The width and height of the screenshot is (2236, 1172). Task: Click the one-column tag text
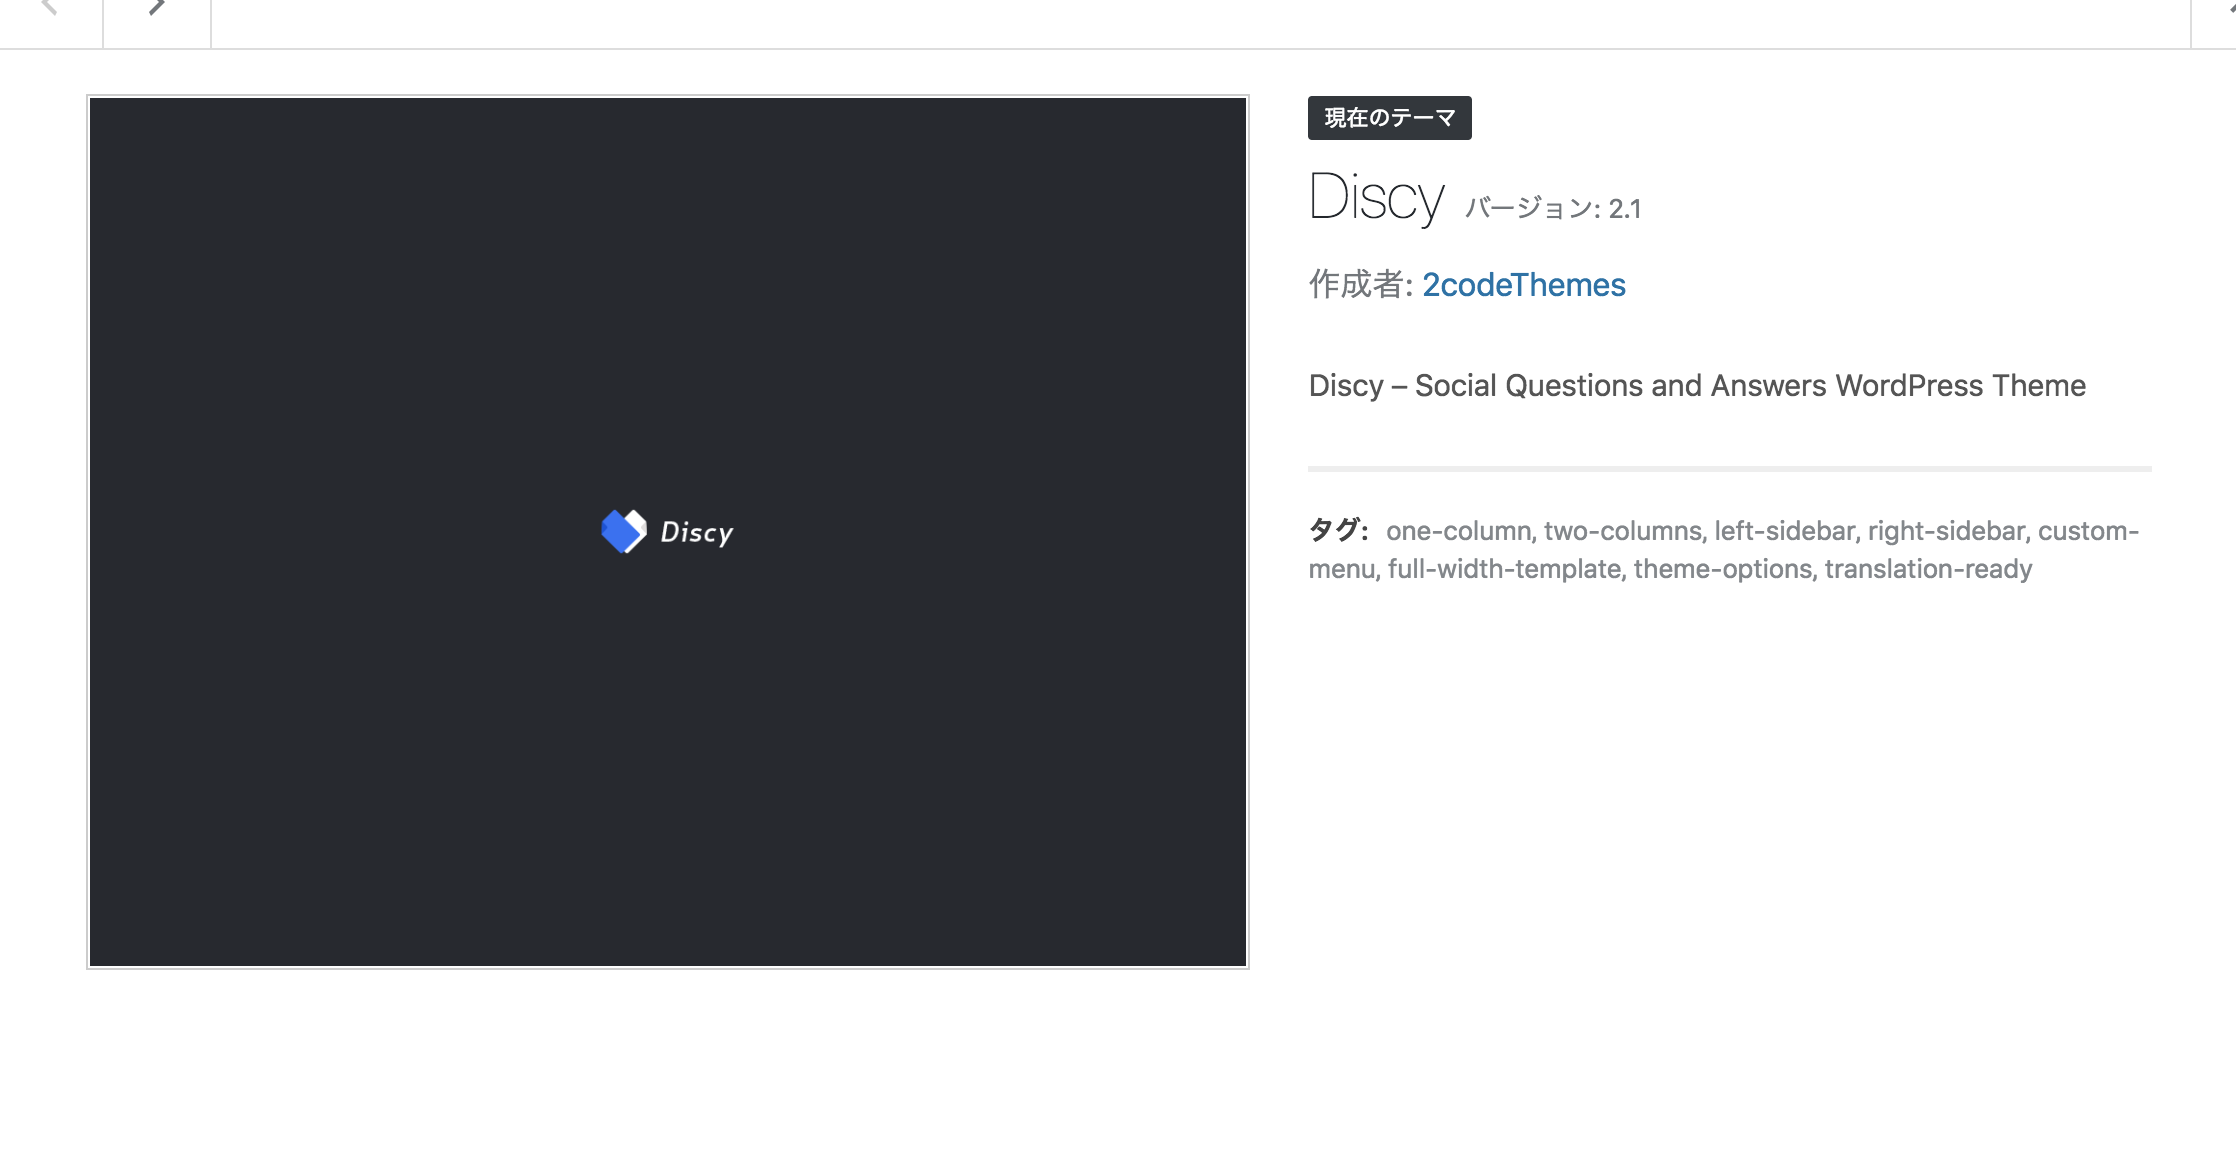tap(1458, 531)
